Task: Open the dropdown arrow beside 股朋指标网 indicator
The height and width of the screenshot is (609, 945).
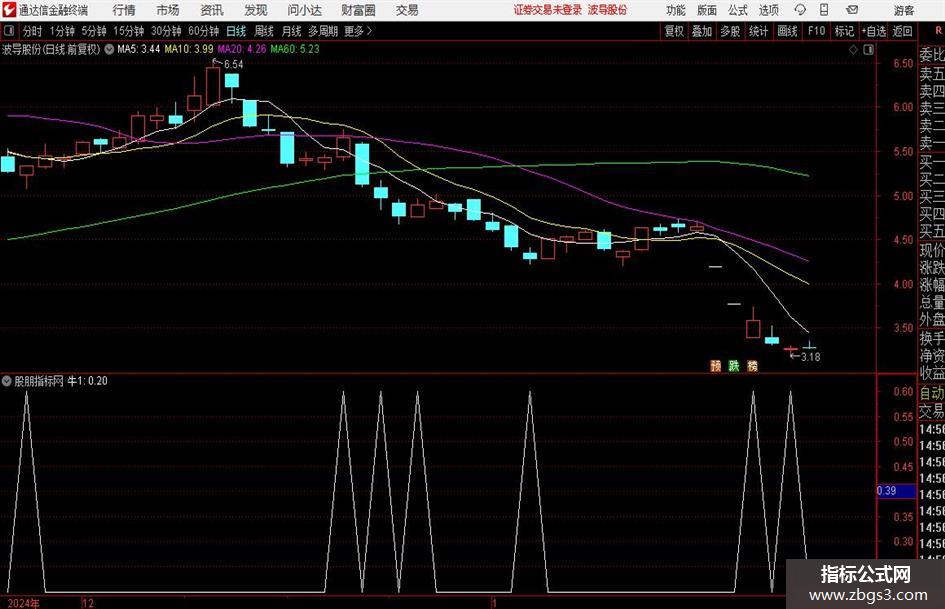Action: [x=7, y=381]
